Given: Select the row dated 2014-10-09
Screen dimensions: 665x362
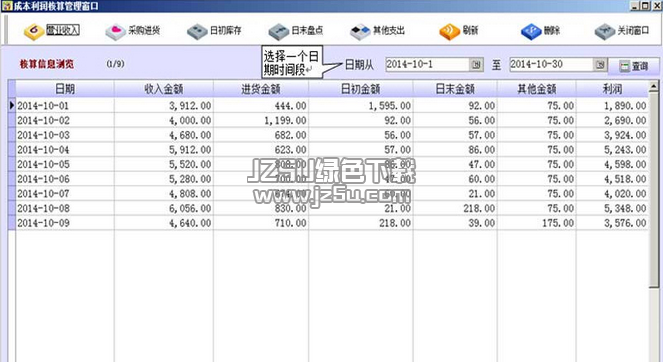Looking at the screenshot, I should [332, 223].
